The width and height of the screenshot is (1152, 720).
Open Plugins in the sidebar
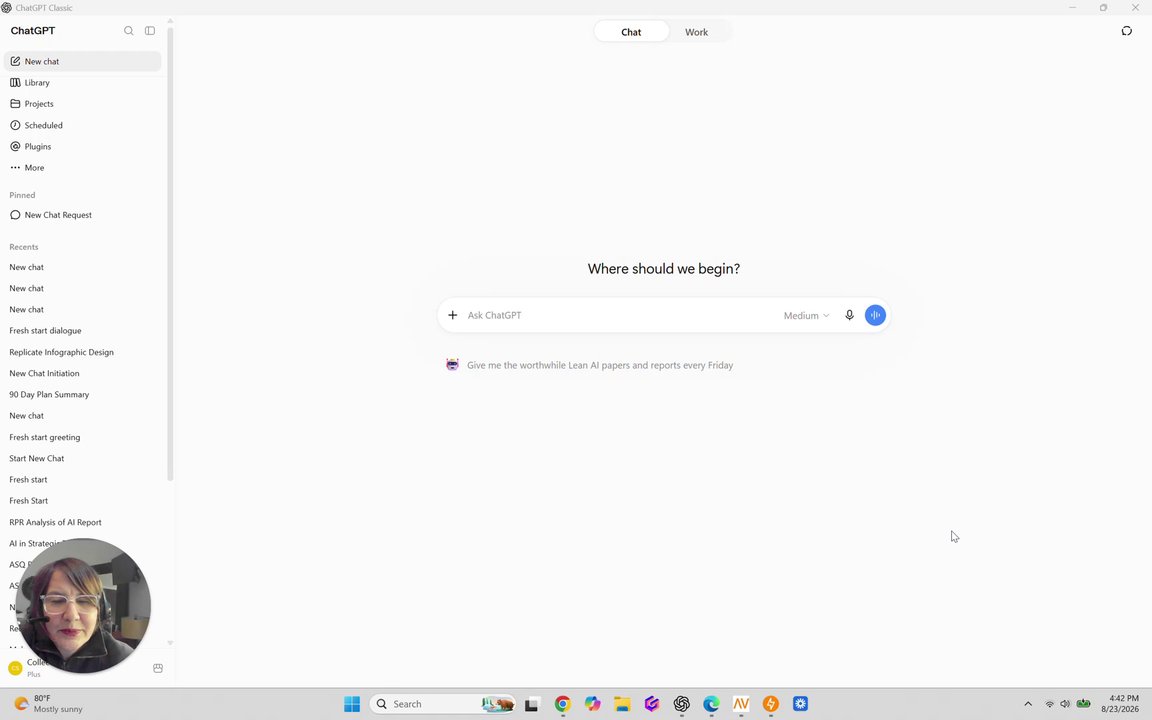tap(82, 146)
